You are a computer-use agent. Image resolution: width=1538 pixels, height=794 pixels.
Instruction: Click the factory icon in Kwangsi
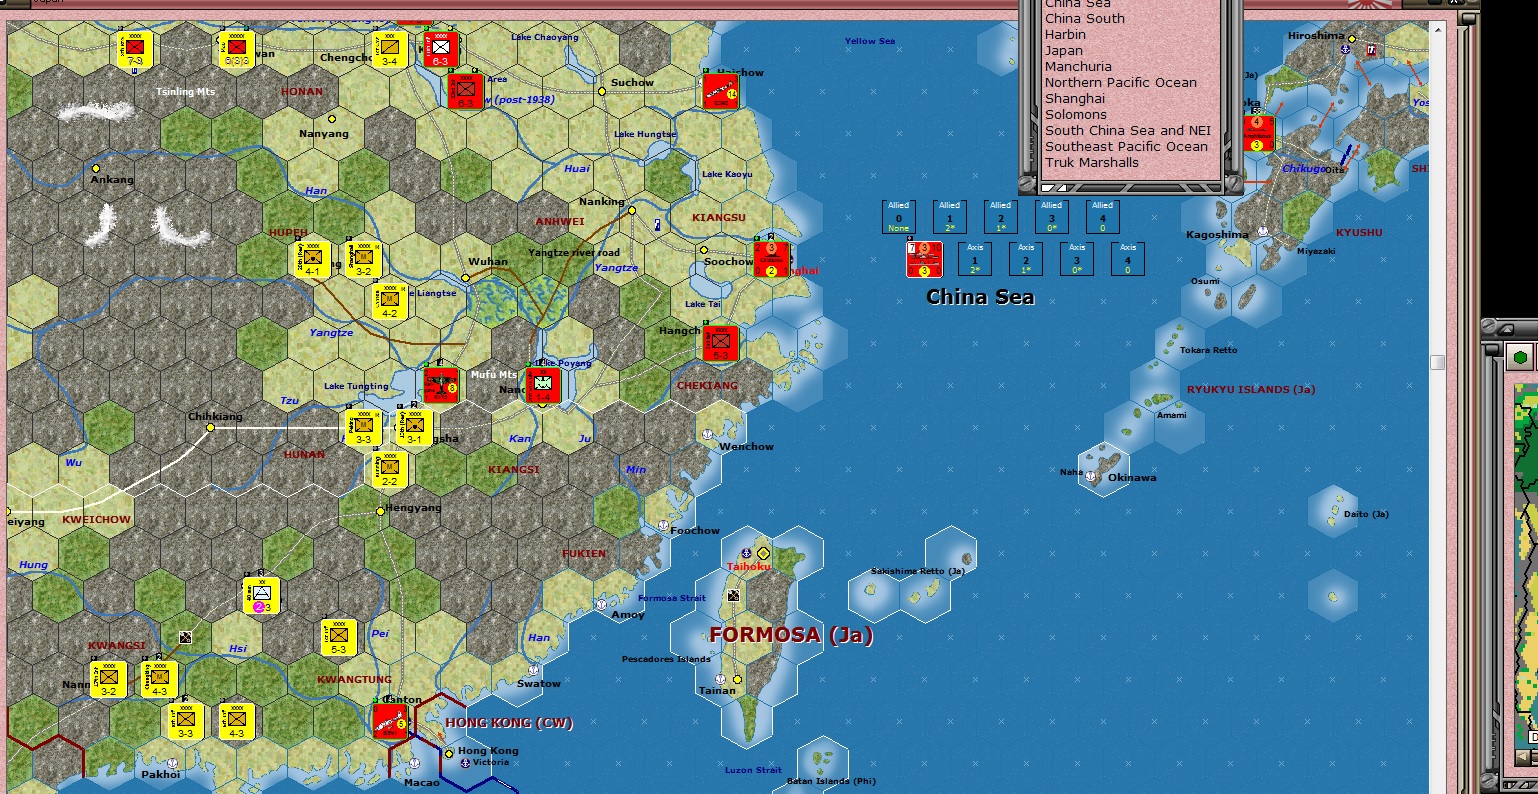185,637
